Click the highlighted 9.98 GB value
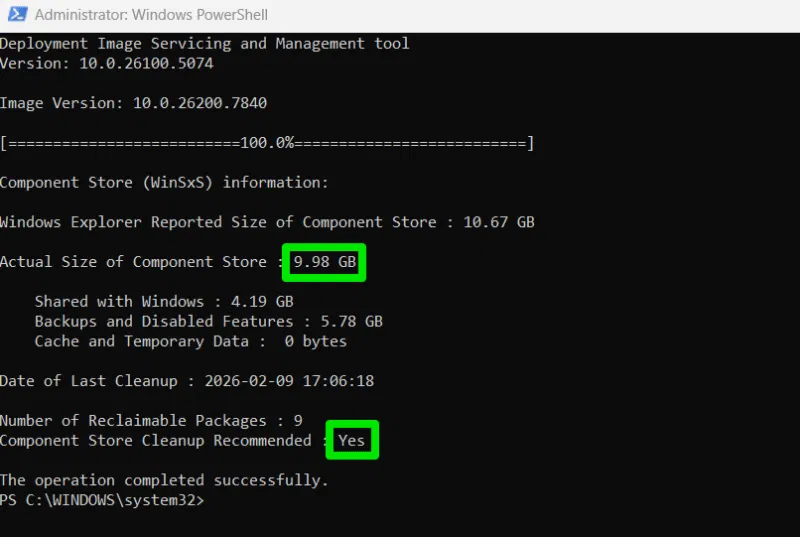The width and height of the screenshot is (800, 537). point(325,262)
